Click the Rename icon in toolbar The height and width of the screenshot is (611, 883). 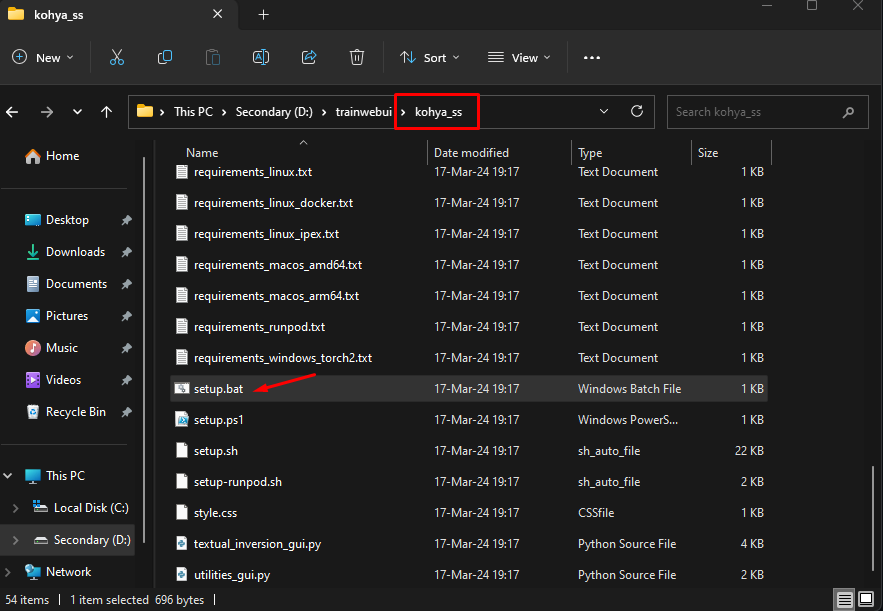(x=261, y=58)
